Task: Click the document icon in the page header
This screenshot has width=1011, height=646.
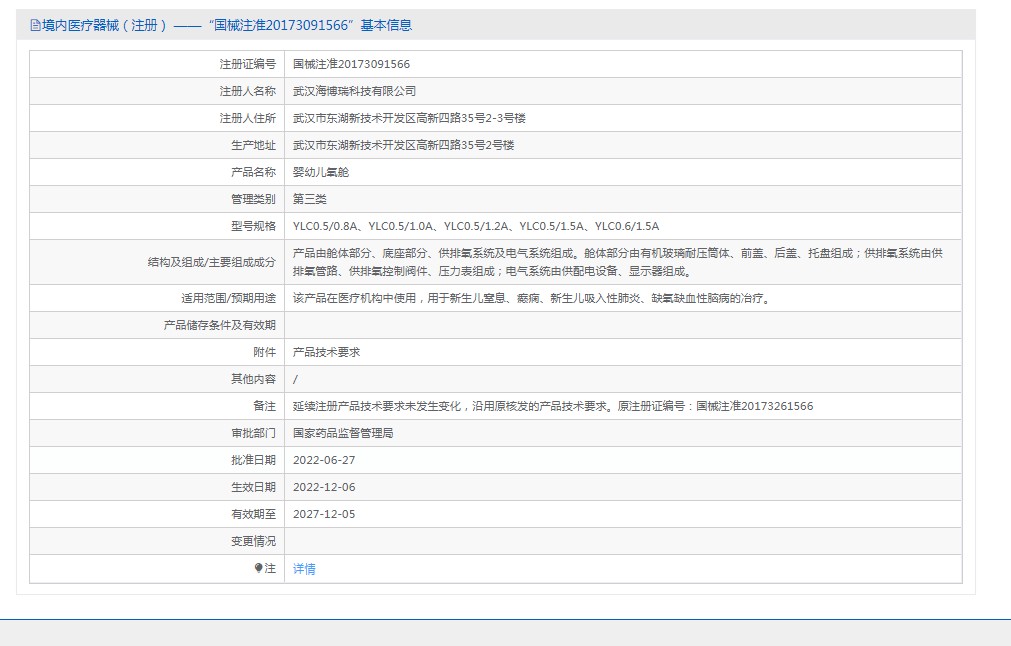Action: click(x=35, y=26)
